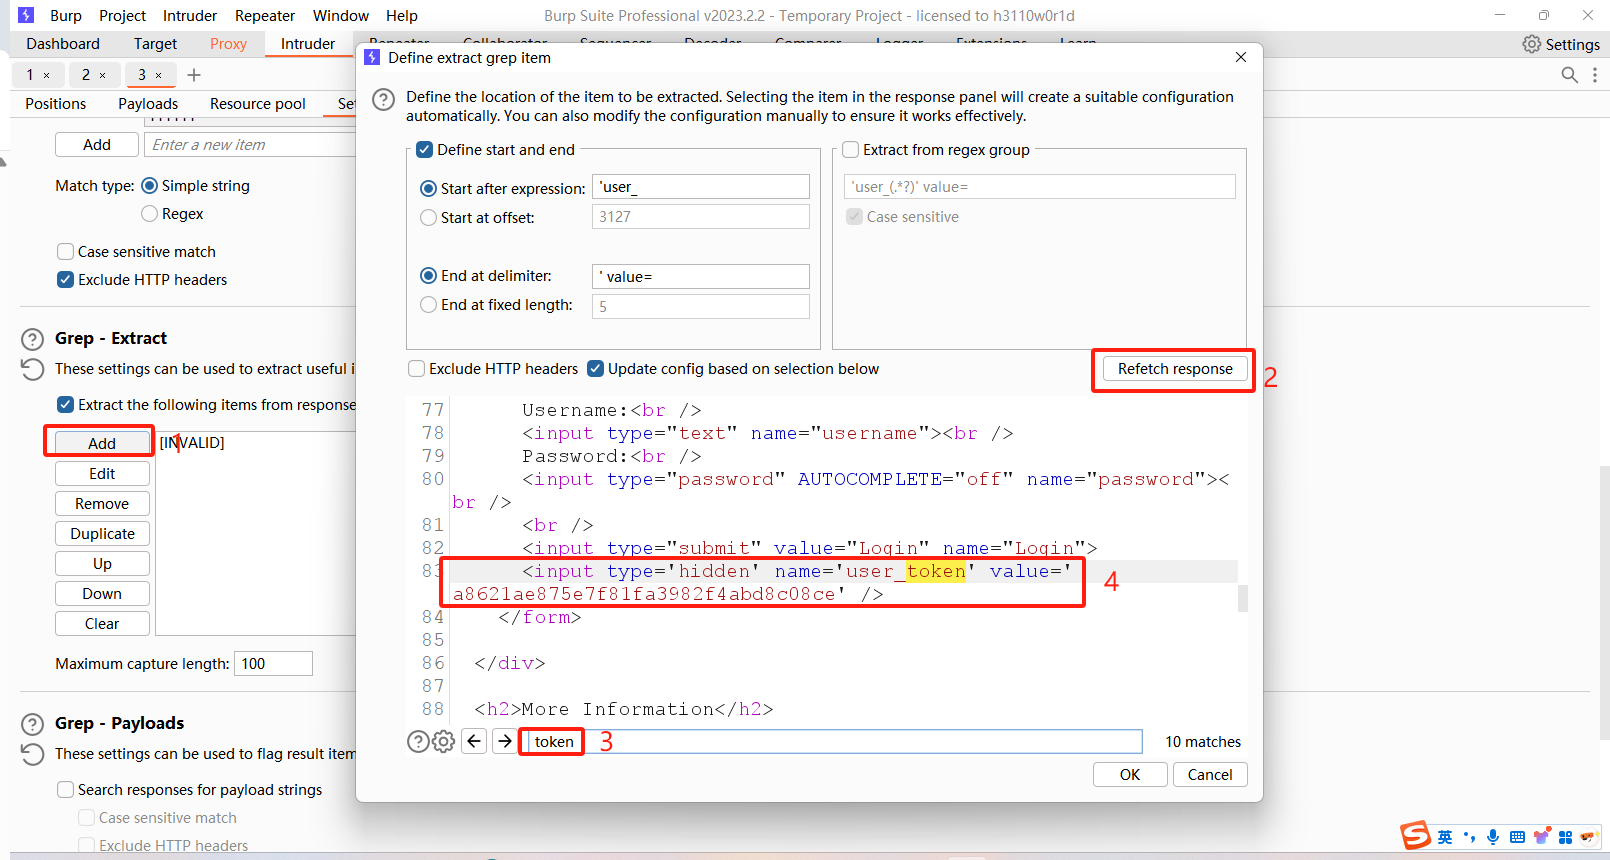Go to next search match arrow
Screen dimensions: 1610x860
coord(505,741)
